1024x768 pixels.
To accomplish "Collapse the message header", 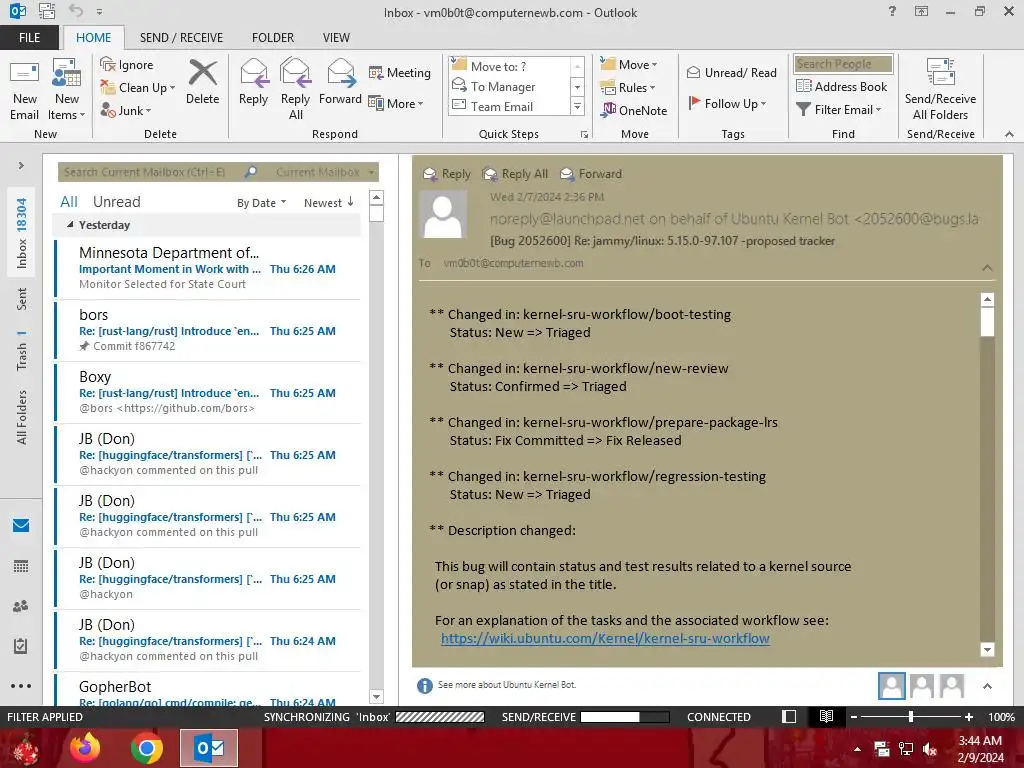I will (x=987, y=268).
